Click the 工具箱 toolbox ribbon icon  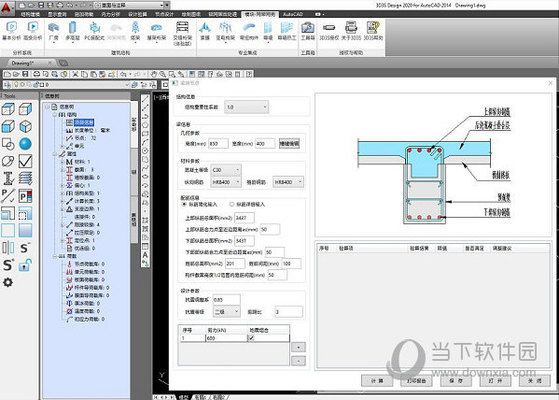pyautogui.click(x=308, y=30)
